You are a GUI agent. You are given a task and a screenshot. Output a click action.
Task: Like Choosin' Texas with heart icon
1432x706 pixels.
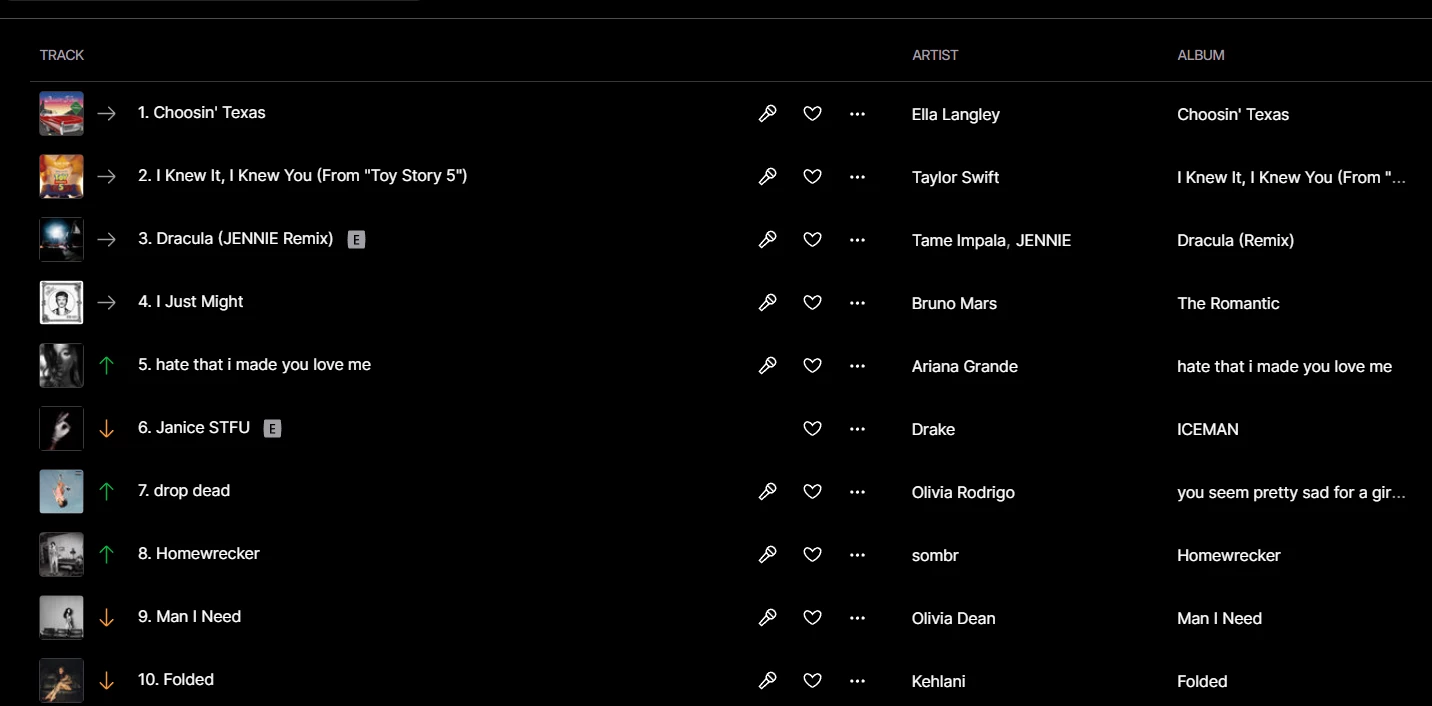click(x=812, y=114)
